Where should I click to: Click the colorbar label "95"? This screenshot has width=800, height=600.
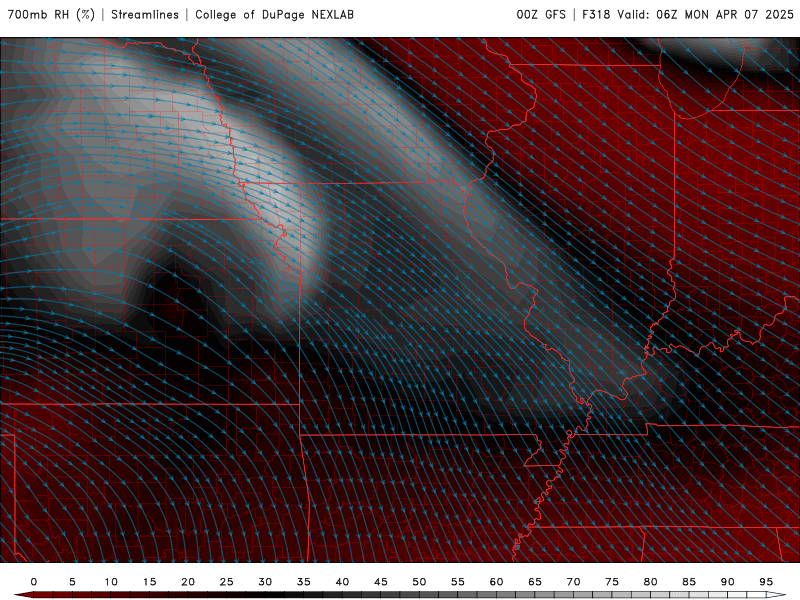pyautogui.click(x=766, y=582)
